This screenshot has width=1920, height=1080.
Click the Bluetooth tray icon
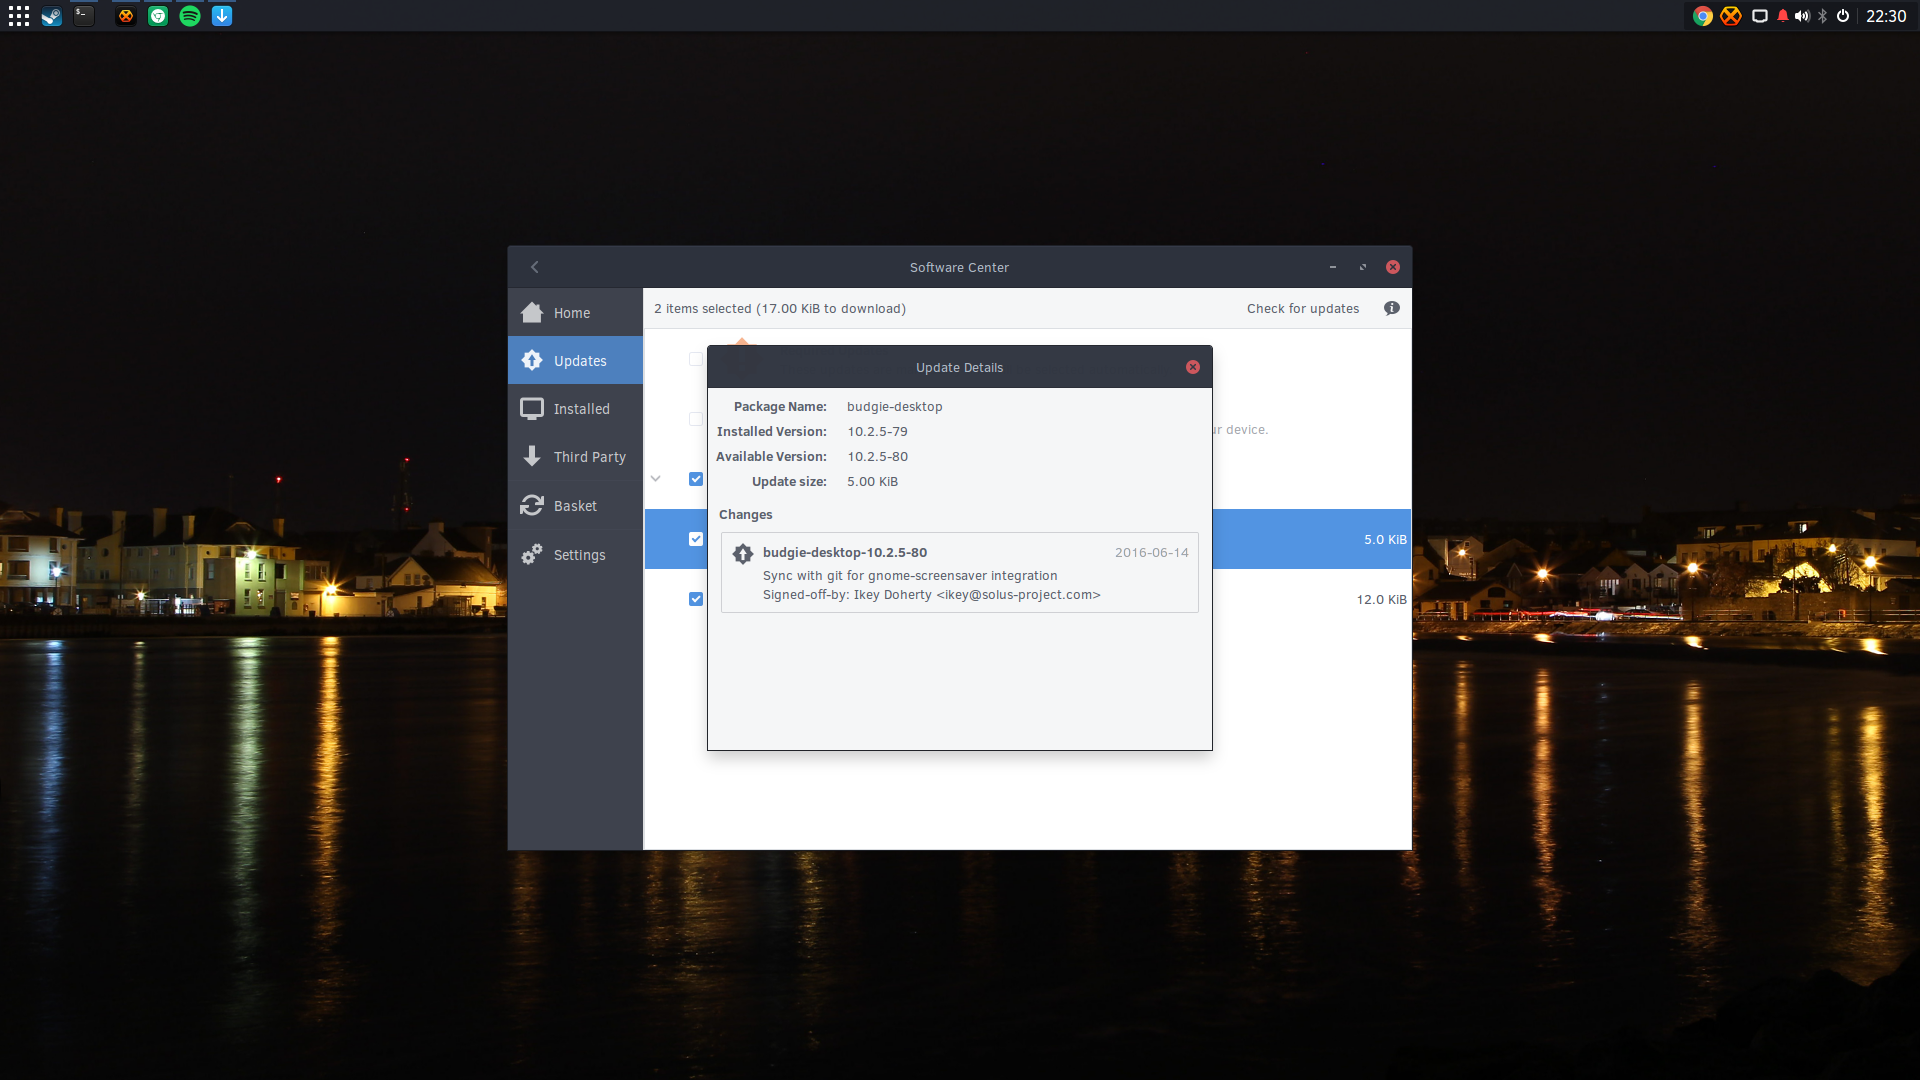coord(1823,16)
